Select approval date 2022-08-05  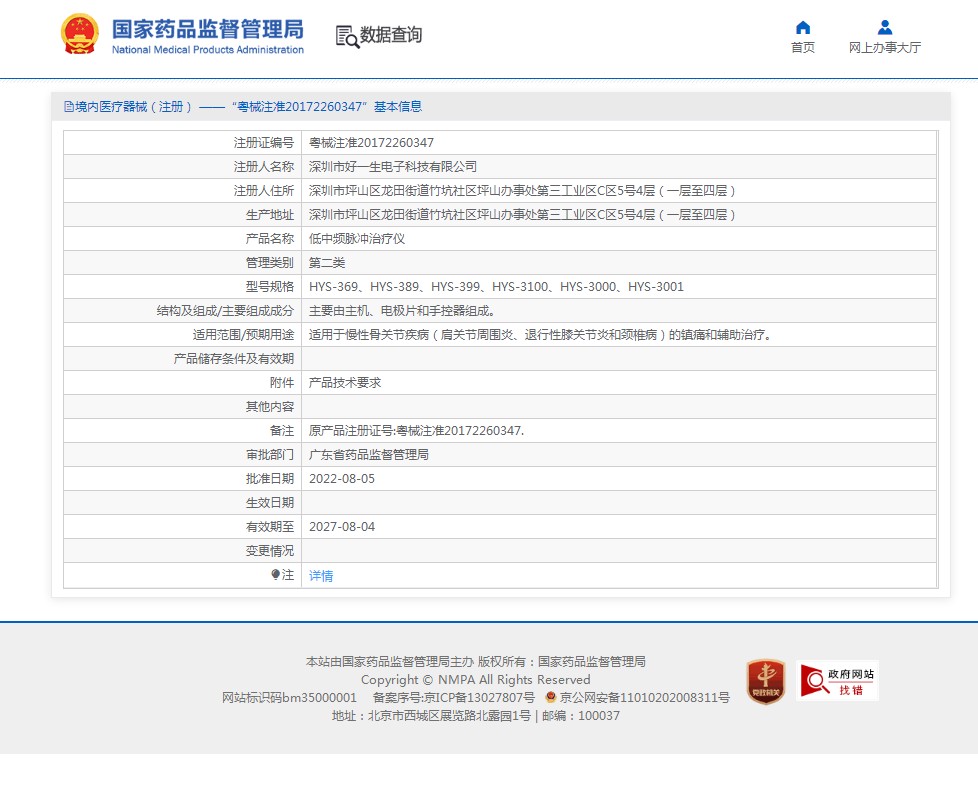(342, 479)
